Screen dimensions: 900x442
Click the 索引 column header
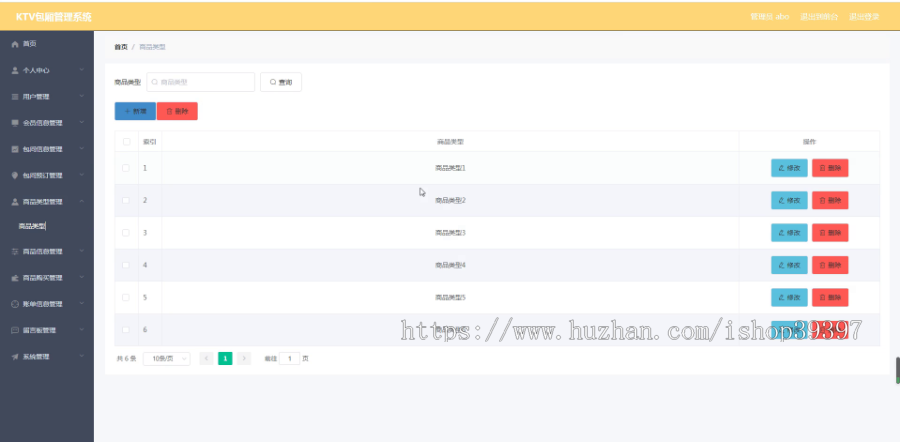coord(149,141)
